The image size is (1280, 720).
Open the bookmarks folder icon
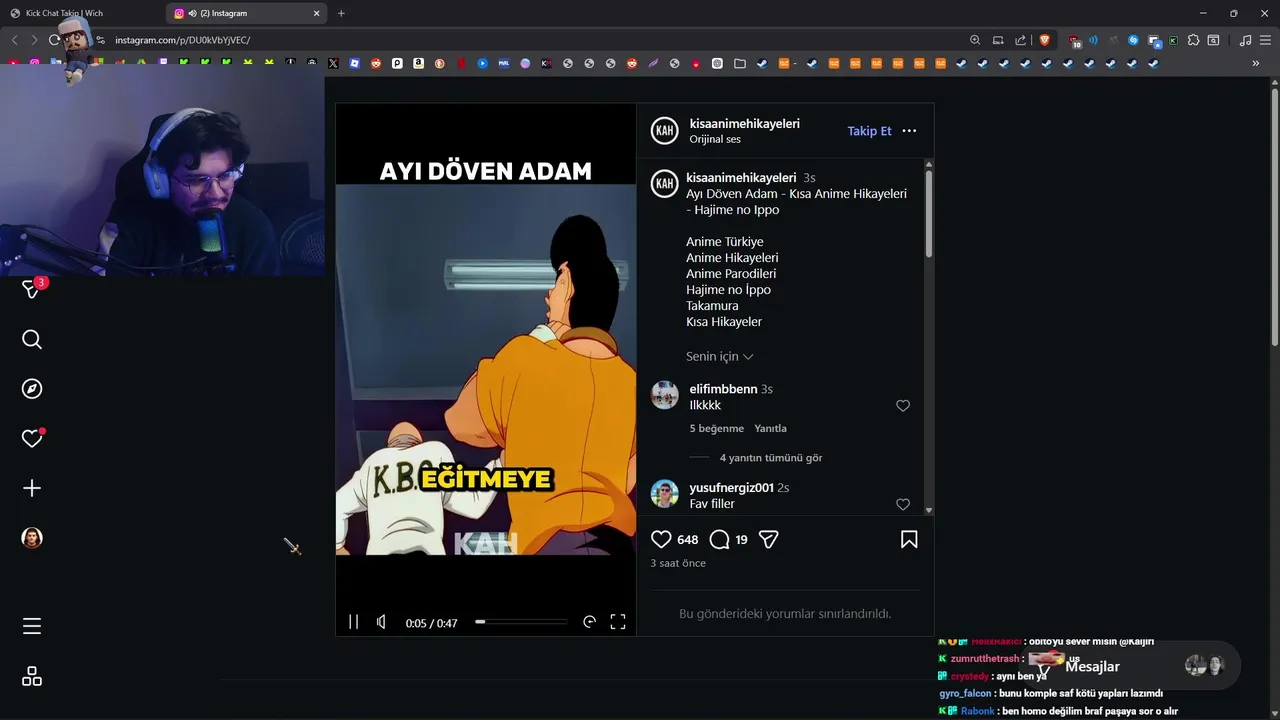coord(740,63)
